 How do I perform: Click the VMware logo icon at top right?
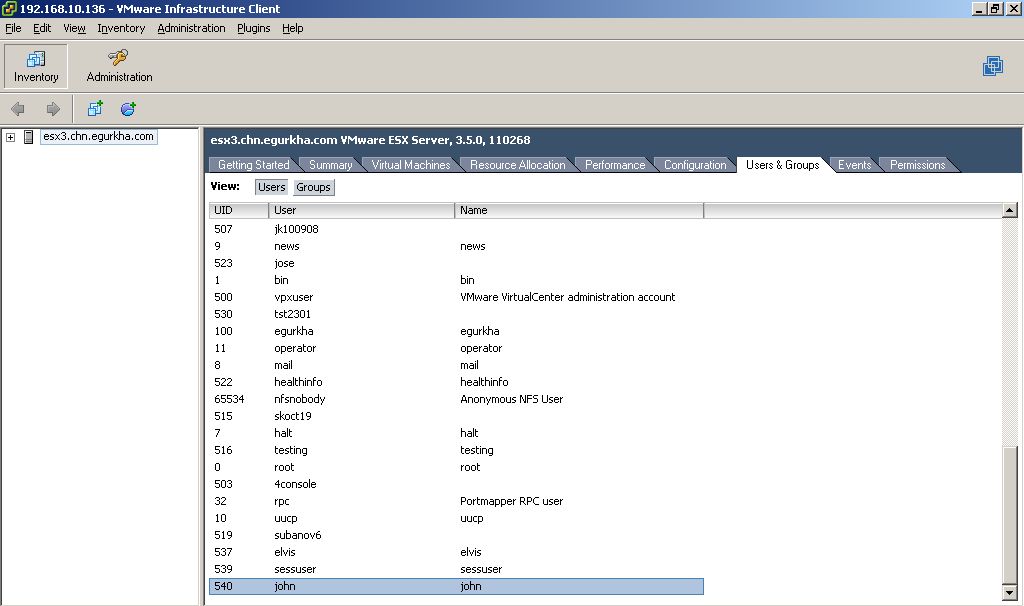coord(993,66)
